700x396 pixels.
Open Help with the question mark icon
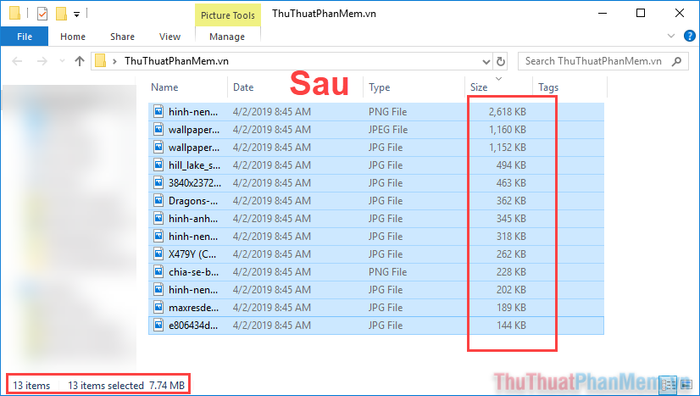pos(690,36)
